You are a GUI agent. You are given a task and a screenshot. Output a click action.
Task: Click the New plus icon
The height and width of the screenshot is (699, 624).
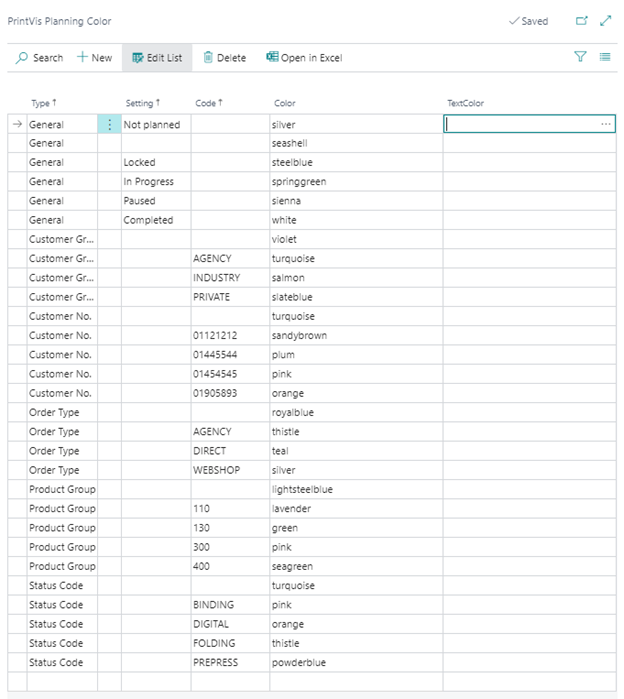coord(82,57)
